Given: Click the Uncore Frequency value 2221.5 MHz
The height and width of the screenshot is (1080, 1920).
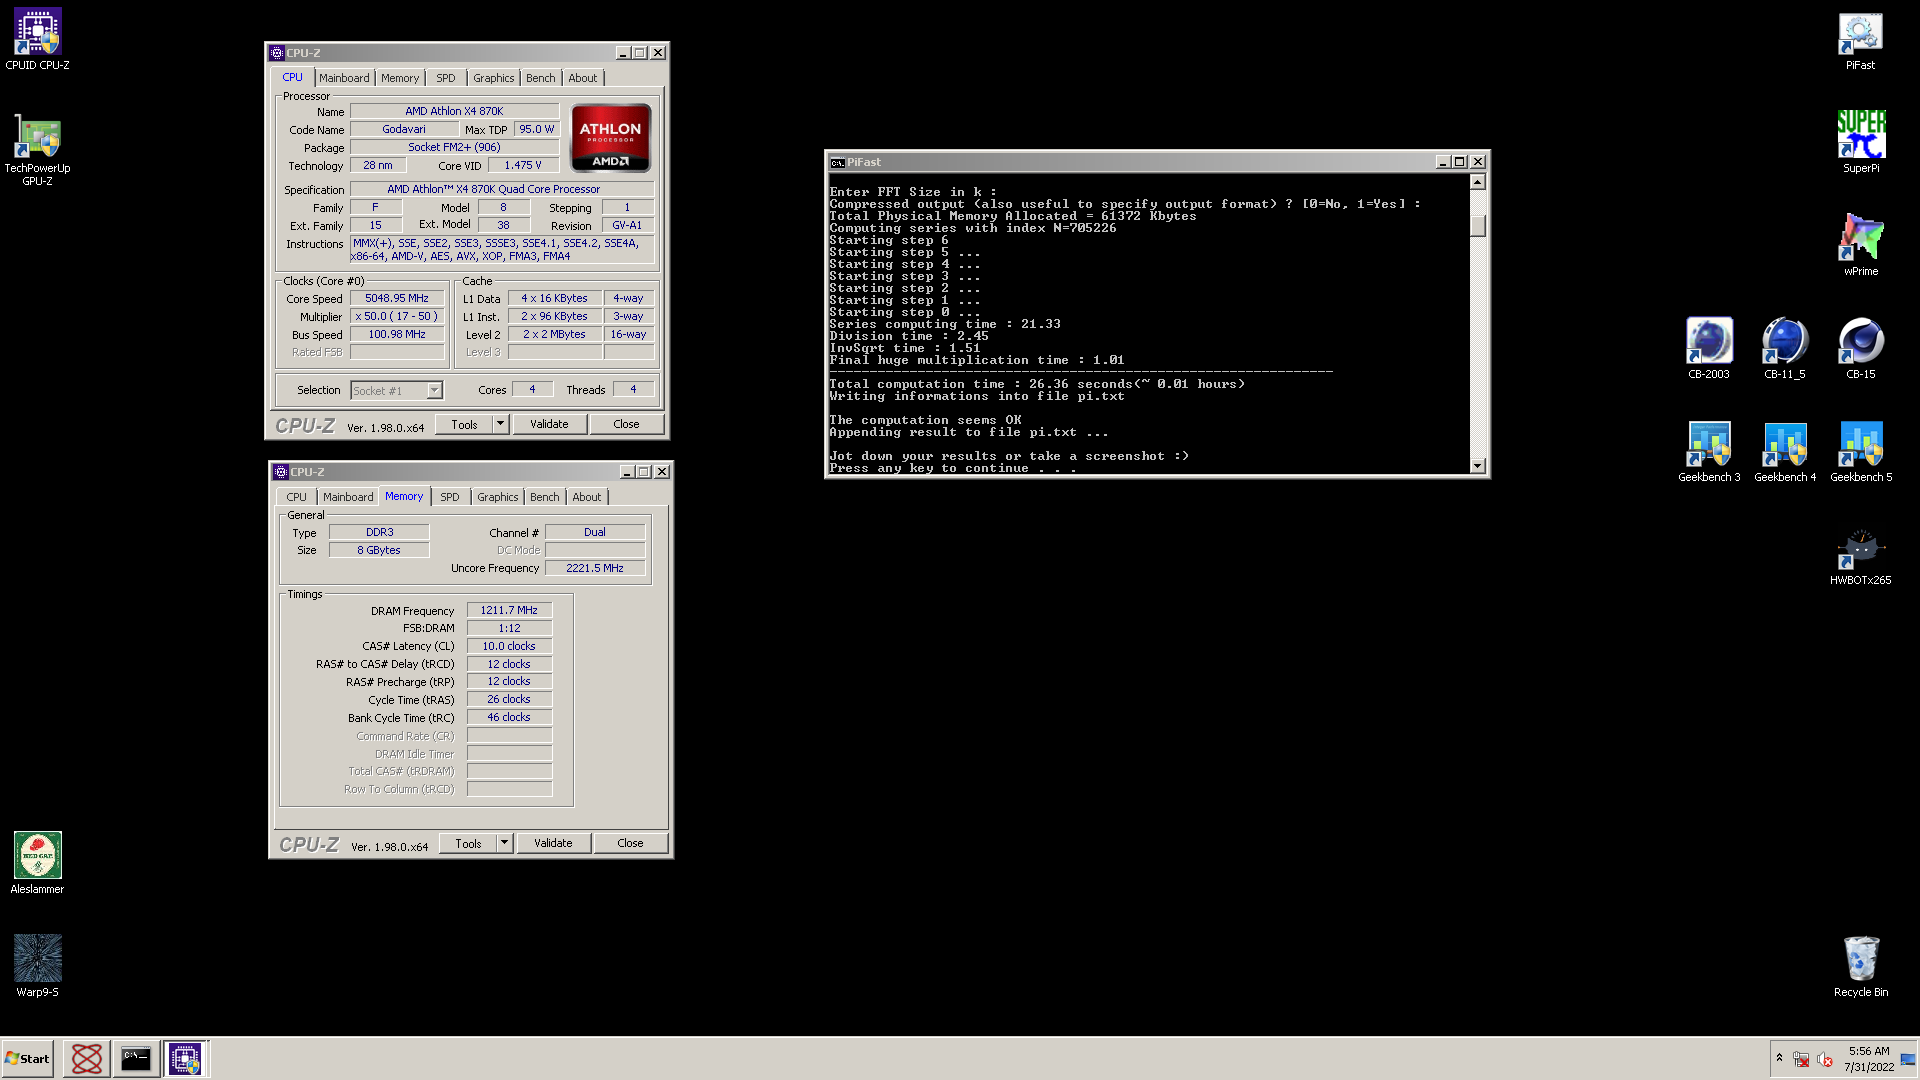Looking at the screenshot, I should [x=595, y=569].
